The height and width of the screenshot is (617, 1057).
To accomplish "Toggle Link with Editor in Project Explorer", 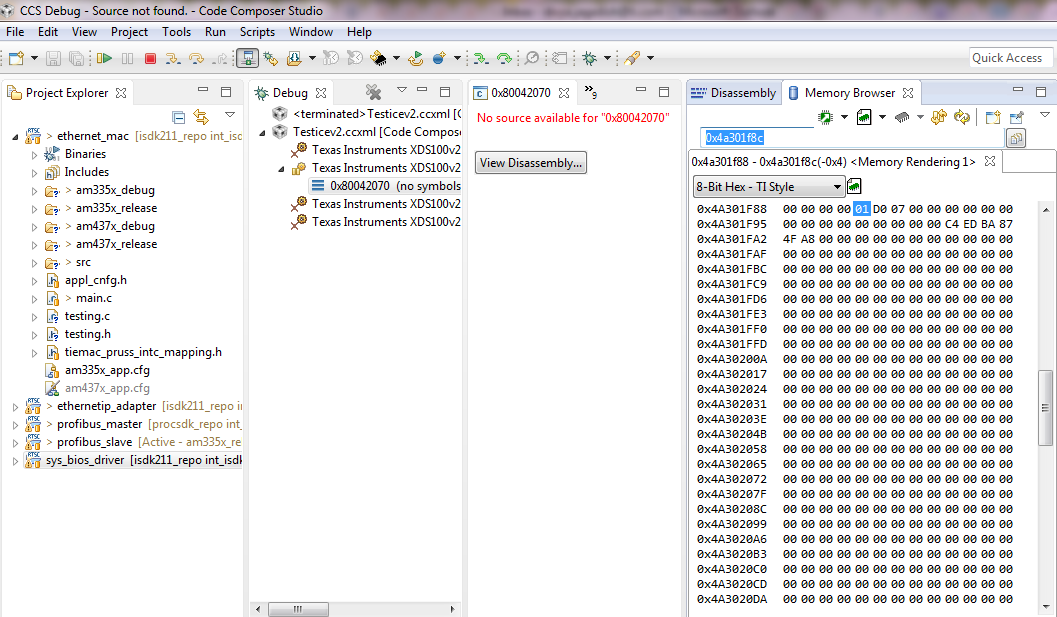I will pyautogui.click(x=201, y=117).
